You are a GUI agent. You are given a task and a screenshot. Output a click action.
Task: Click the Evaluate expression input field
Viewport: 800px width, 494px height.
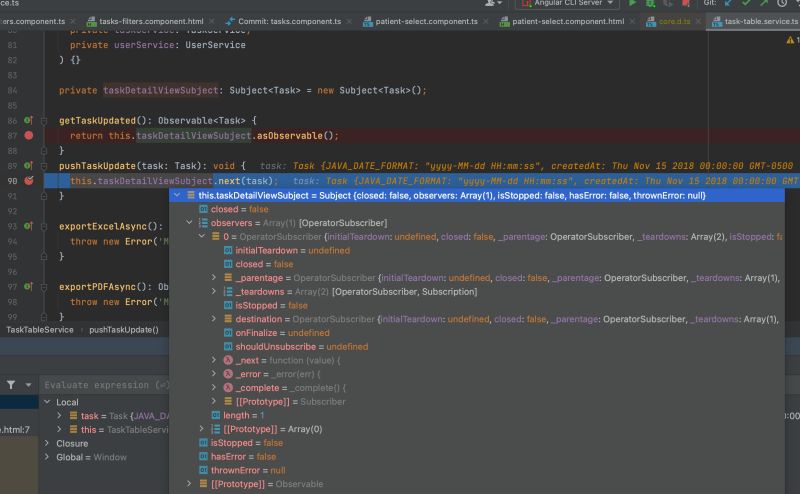(x=106, y=385)
